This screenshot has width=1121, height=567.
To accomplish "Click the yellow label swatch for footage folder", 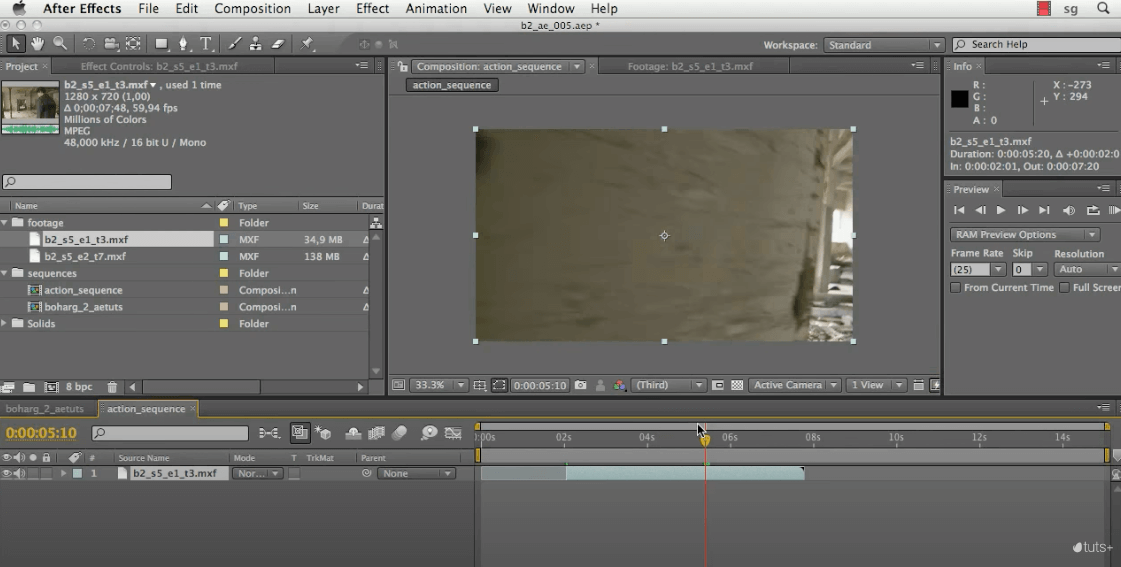I will coord(224,223).
